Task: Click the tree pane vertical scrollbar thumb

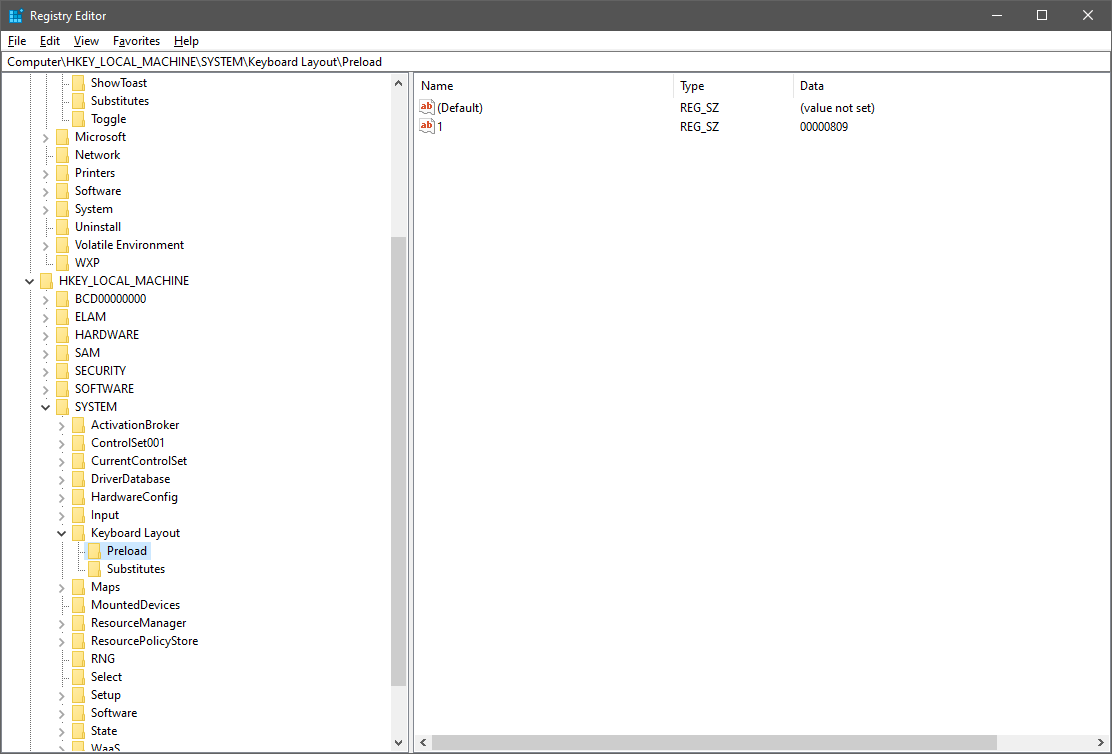Action: click(x=399, y=461)
